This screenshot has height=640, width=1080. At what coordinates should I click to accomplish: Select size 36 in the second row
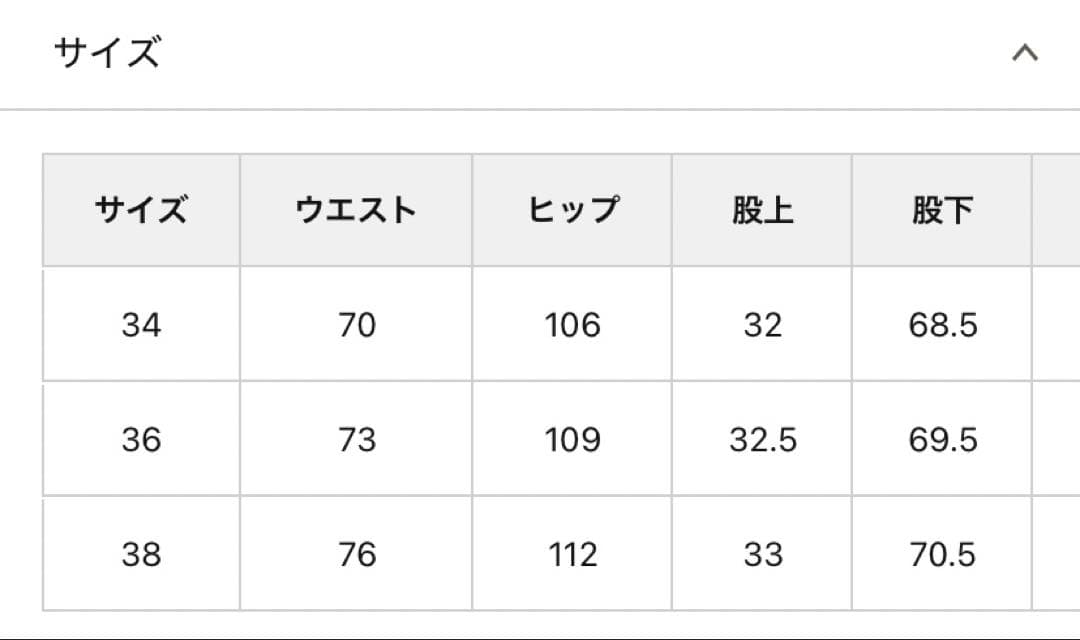click(x=142, y=438)
